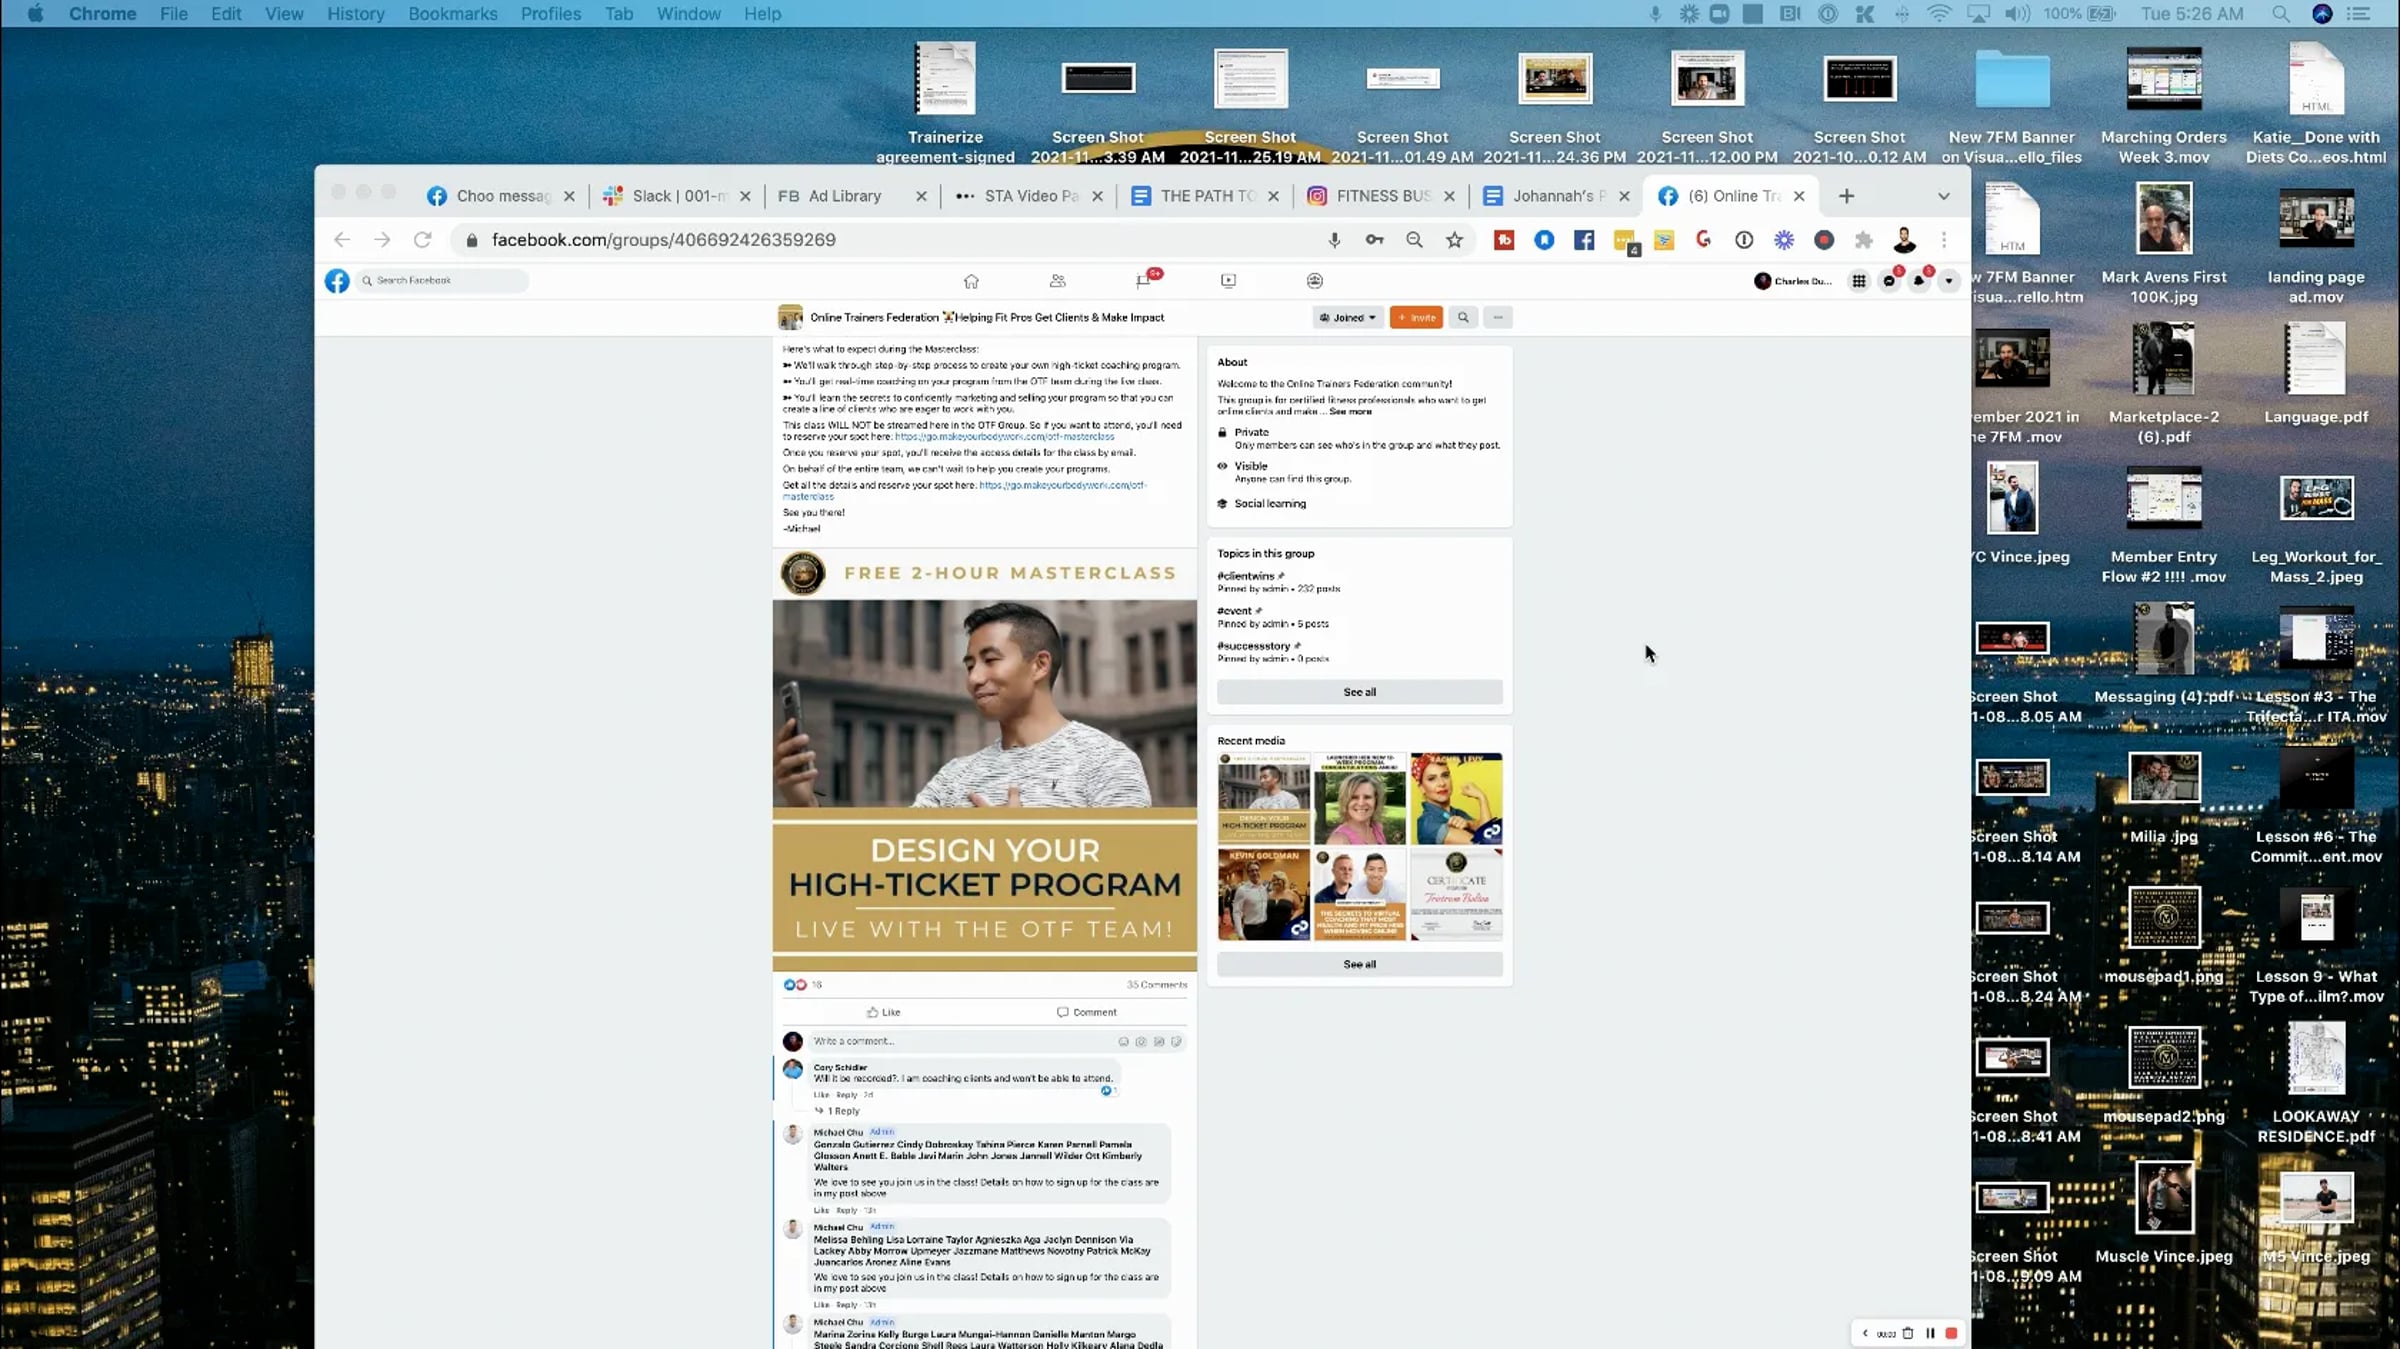Click group search magnifier icon
Image resolution: width=2400 pixels, height=1349 pixels.
1463,318
